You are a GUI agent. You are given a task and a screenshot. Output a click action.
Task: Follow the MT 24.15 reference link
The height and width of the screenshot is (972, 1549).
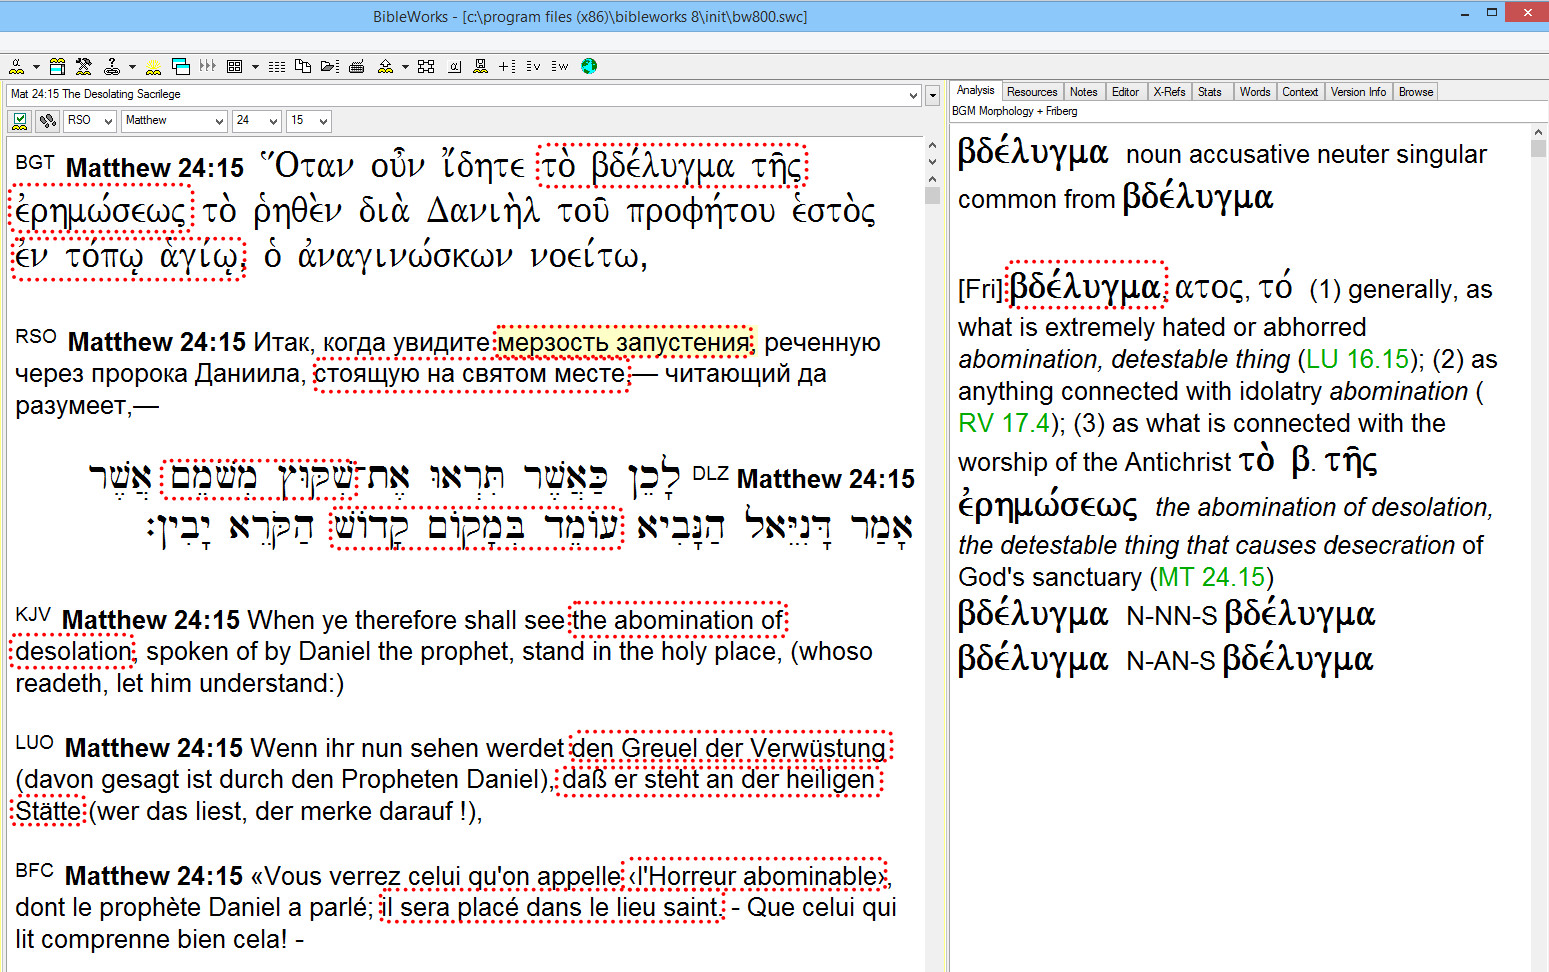[1212, 577]
